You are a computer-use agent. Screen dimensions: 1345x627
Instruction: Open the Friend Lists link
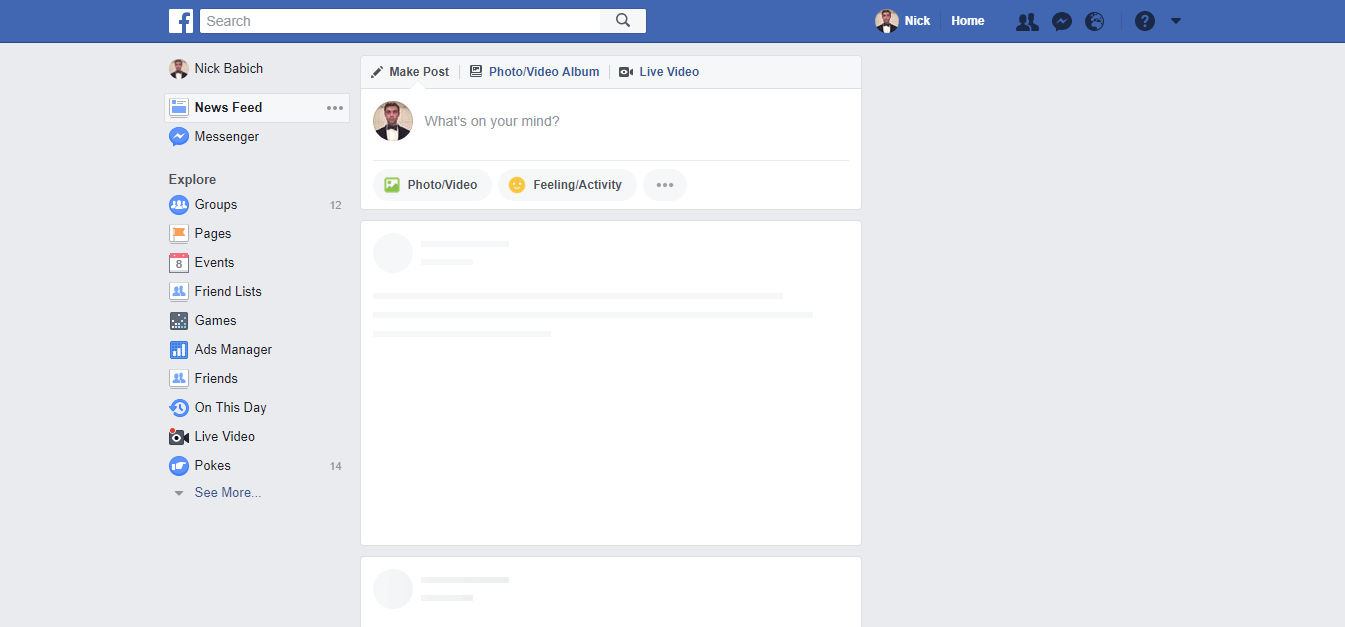click(x=228, y=292)
